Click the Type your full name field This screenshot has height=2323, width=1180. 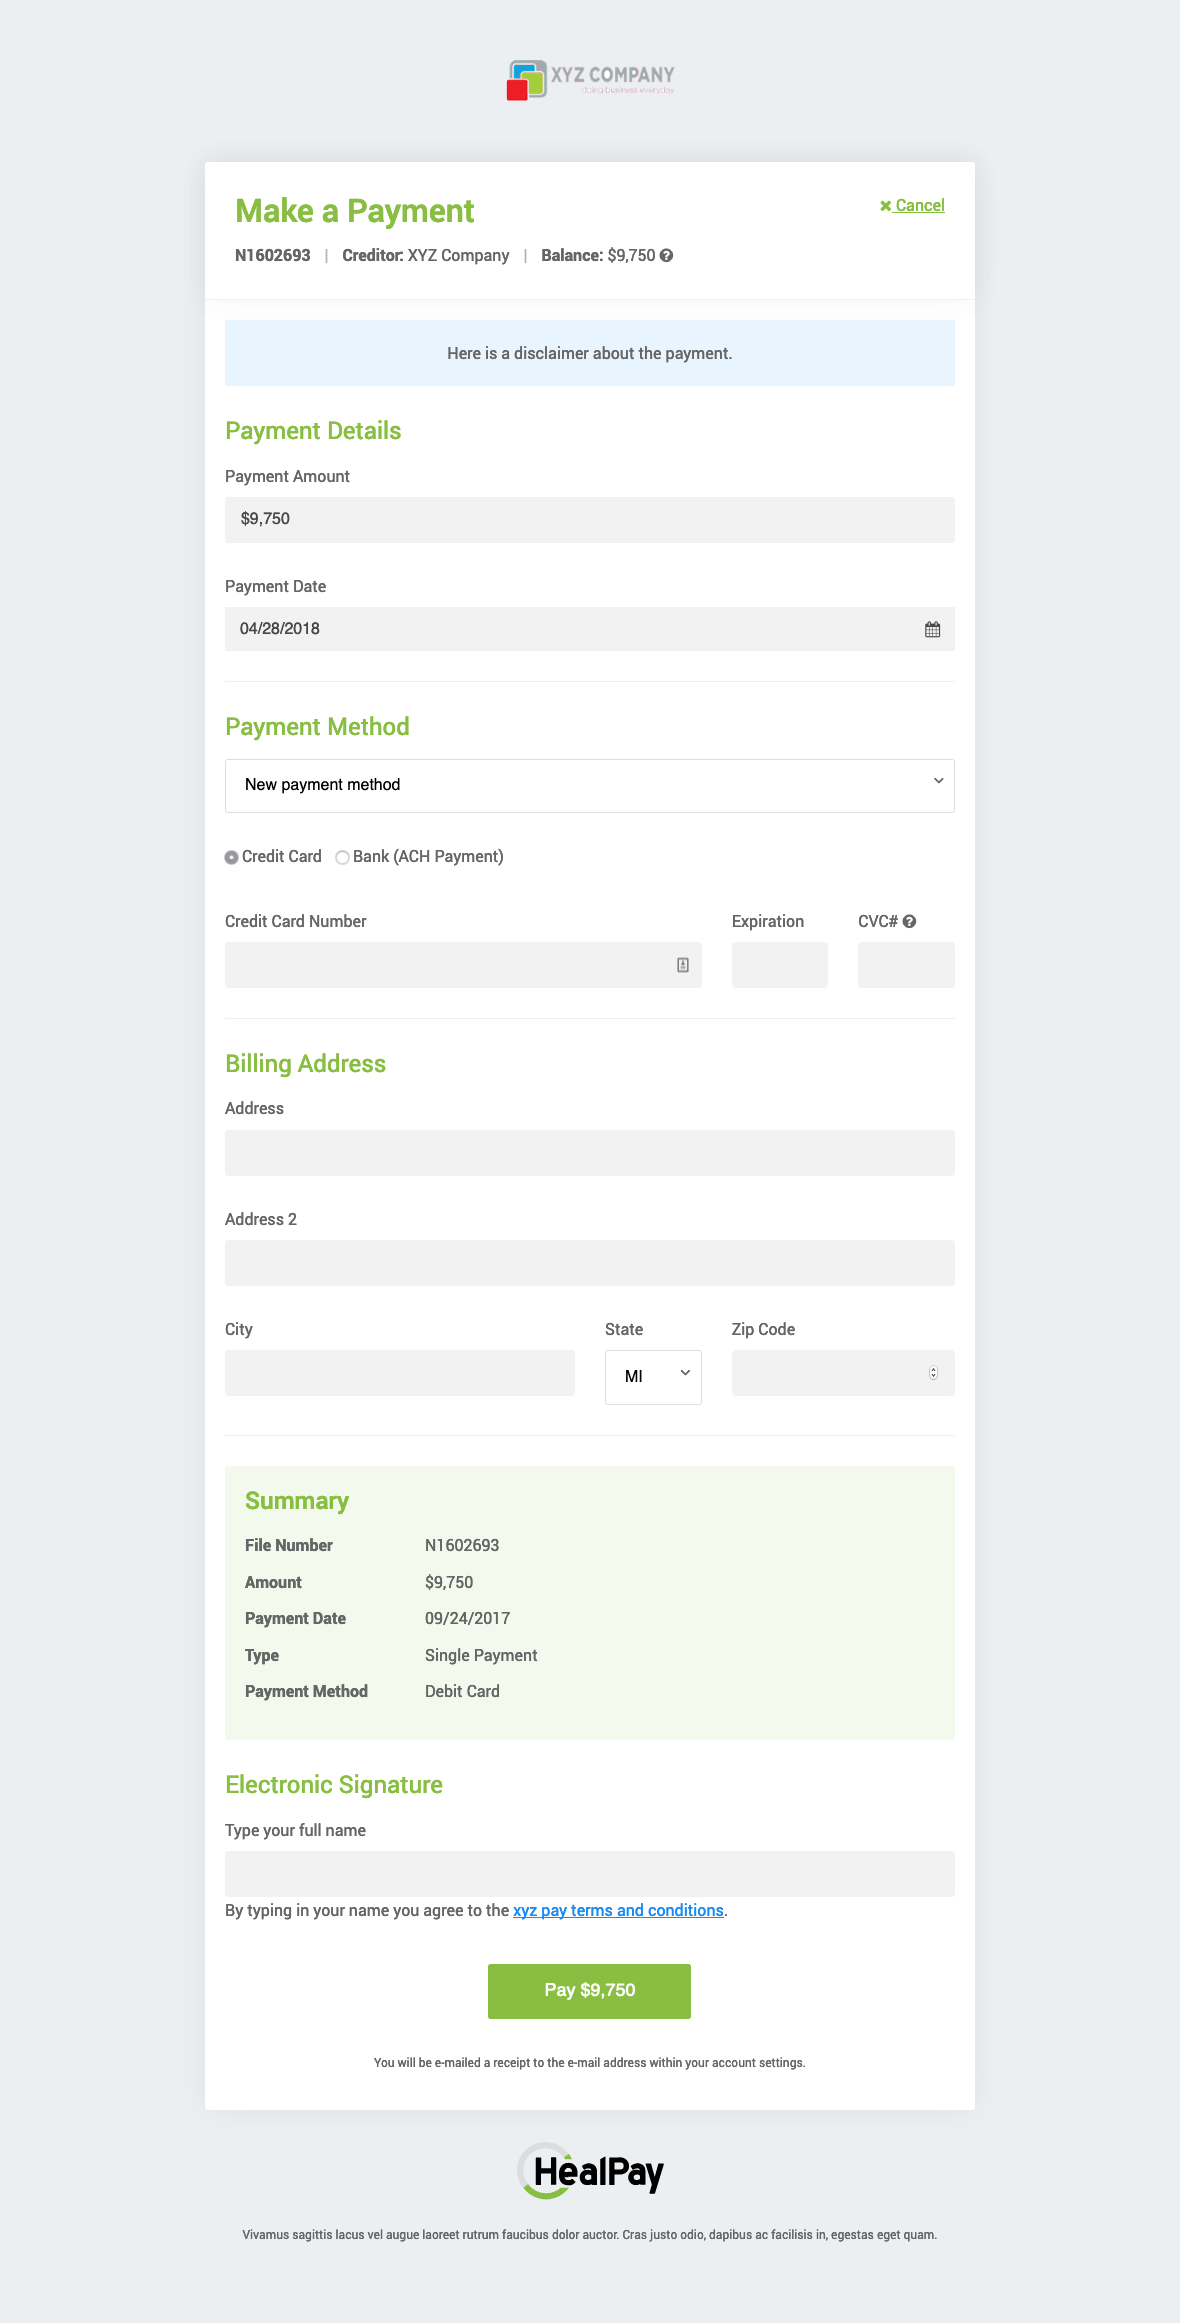(x=590, y=1874)
